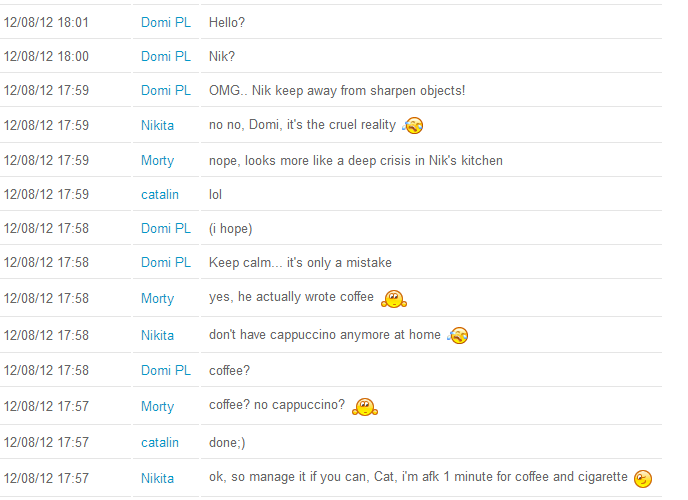Click the 12/08/12 18:01 timestamp

[x=46, y=22]
